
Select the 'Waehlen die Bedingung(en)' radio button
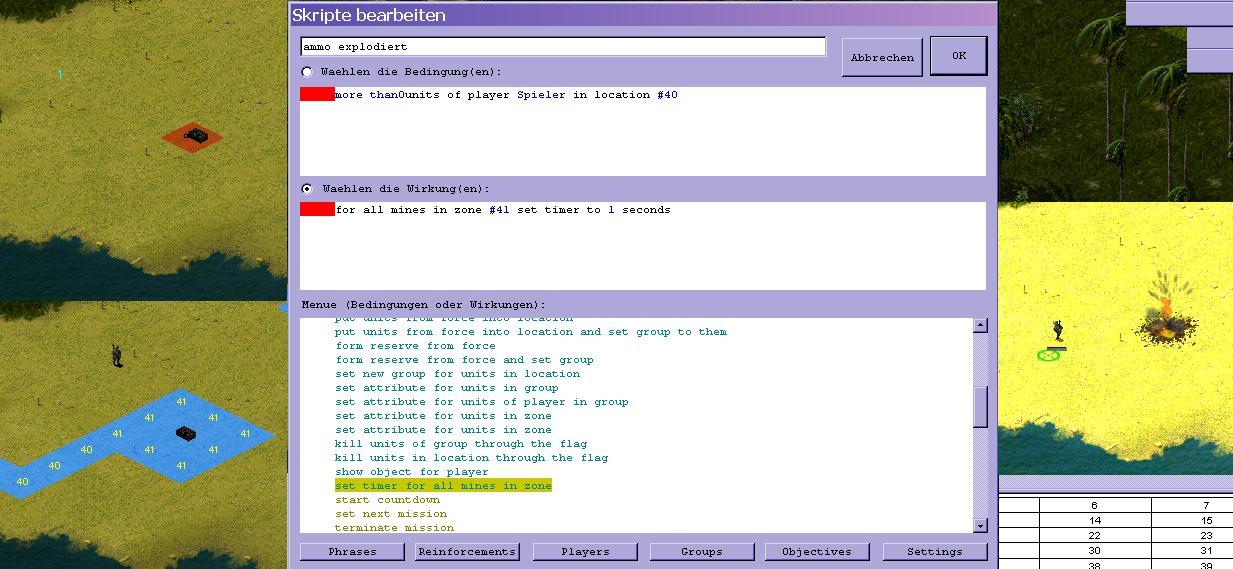pyautogui.click(x=307, y=72)
